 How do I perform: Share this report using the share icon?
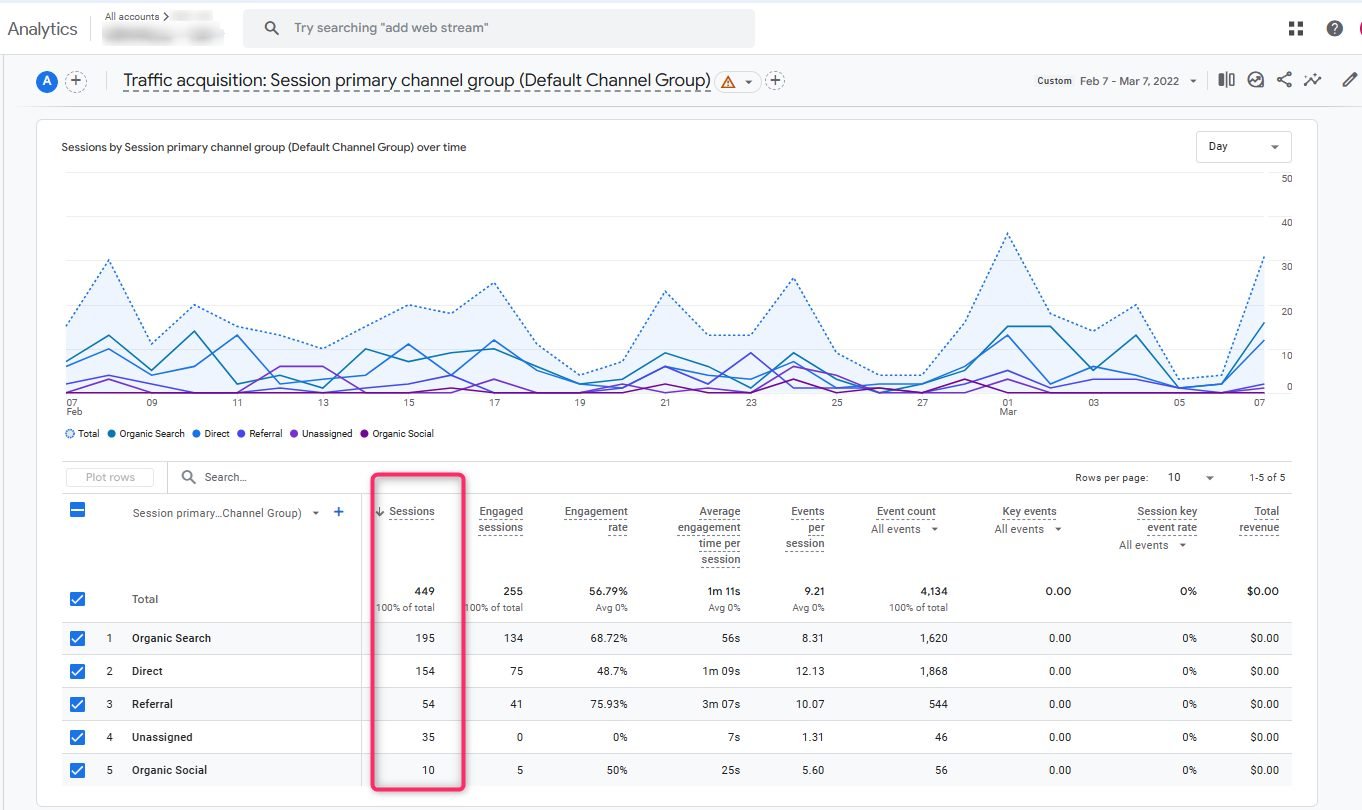1284,80
